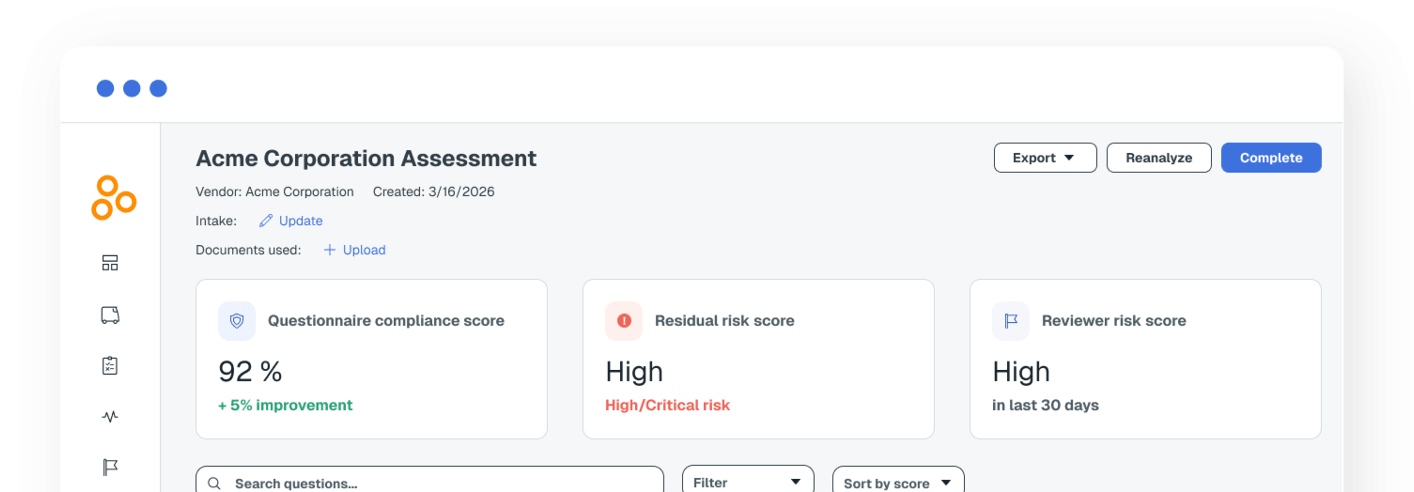This screenshot has height=492, width=1414.
Task: Click the magnifier icon in search box
Action: point(214,483)
